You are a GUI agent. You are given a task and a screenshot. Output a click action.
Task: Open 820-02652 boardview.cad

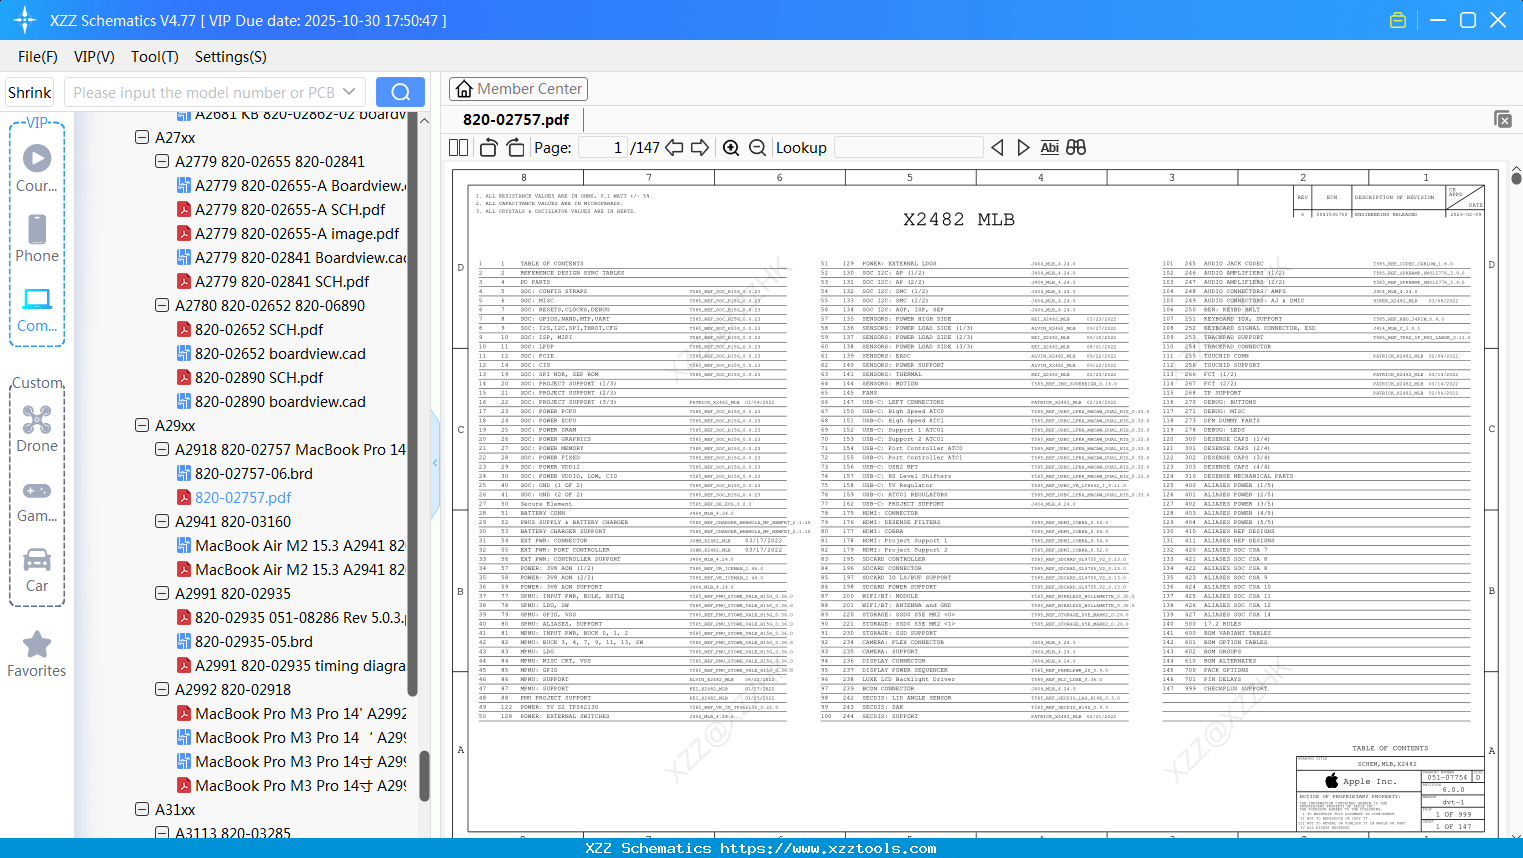pos(271,353)
